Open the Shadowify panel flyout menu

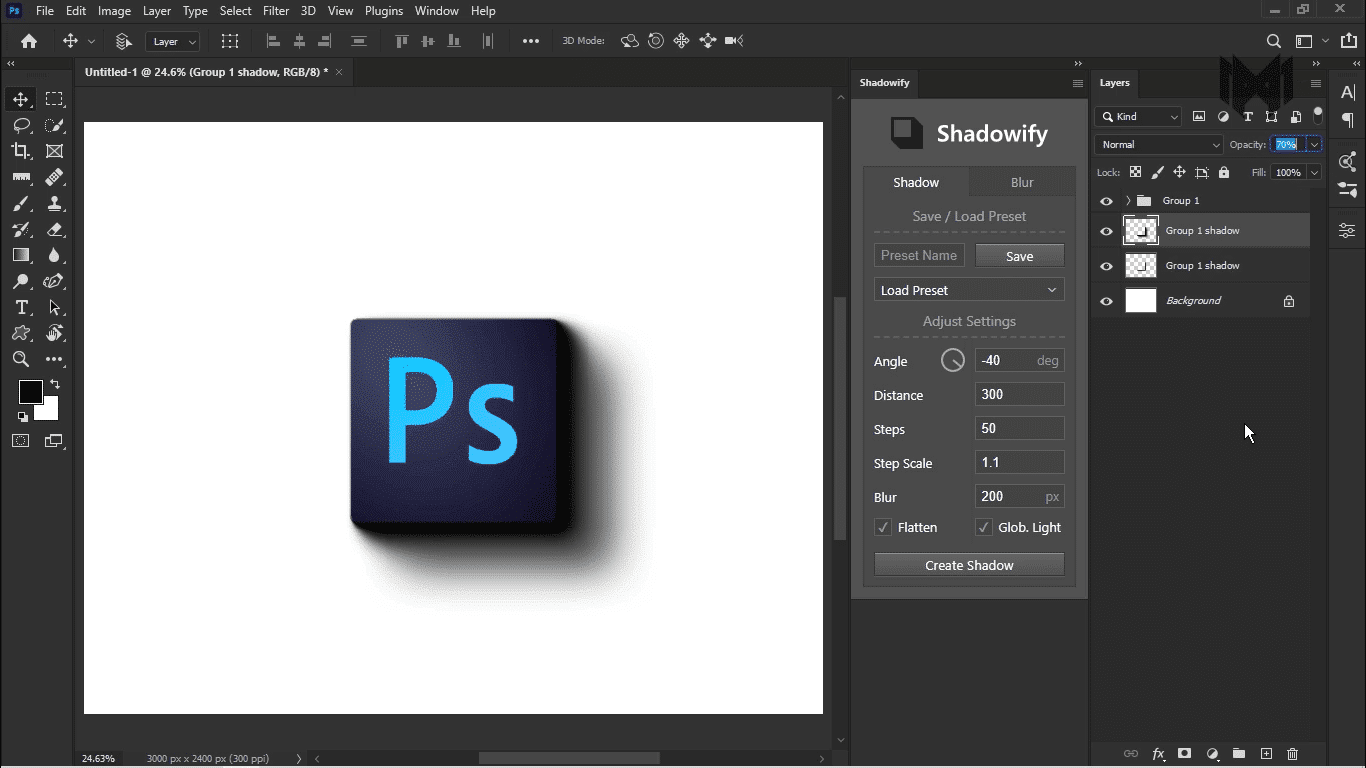pyautogui.click(x=1078, y=83)
